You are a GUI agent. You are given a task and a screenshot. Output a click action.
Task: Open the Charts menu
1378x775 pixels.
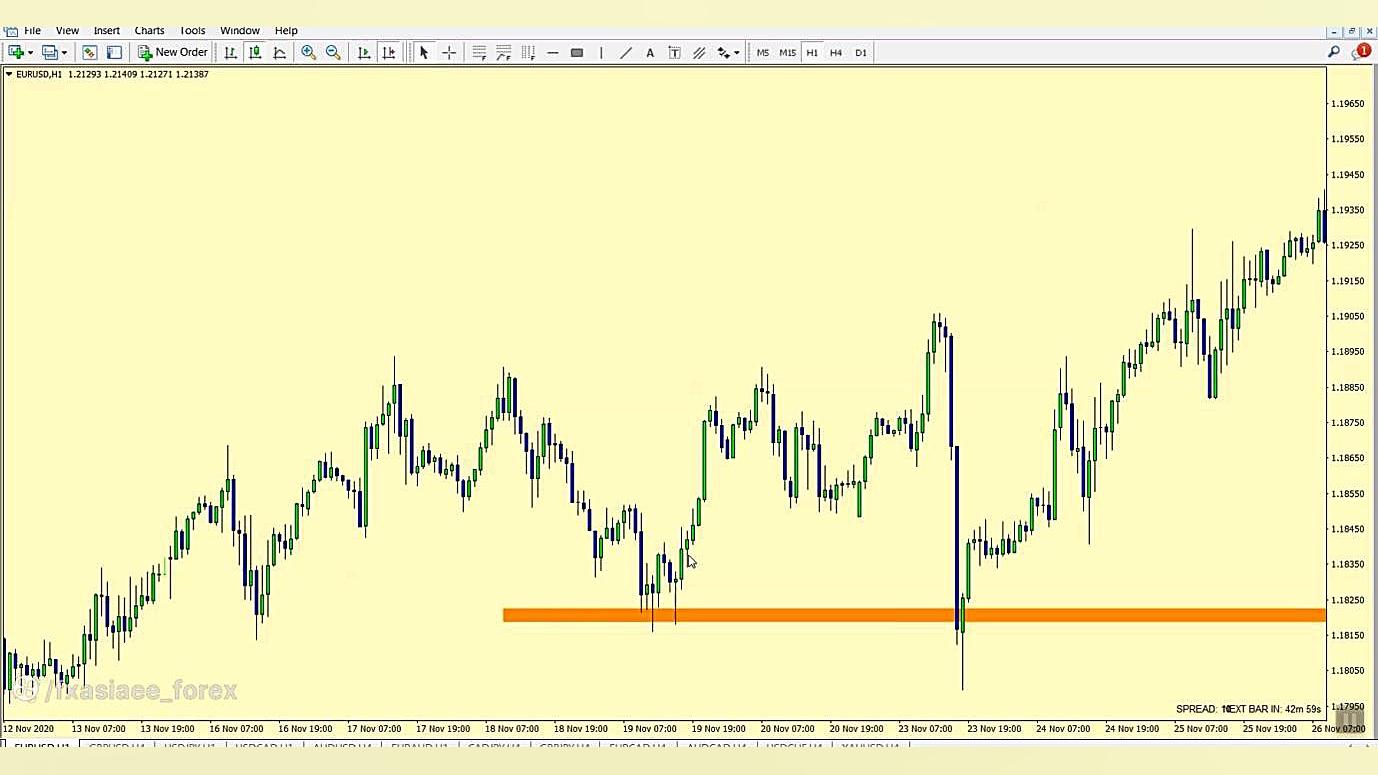[x=149, y=31]
